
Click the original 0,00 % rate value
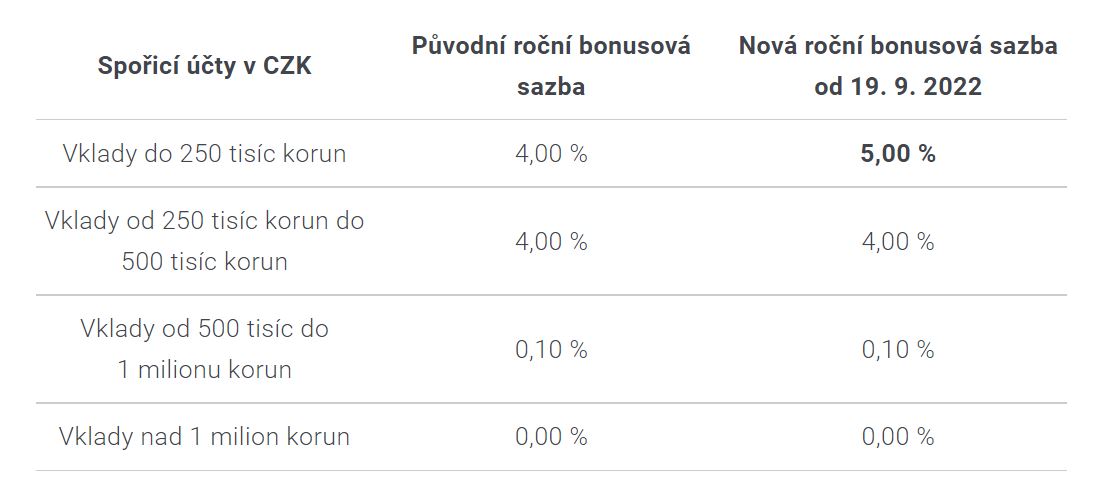[x=551, y=437]
